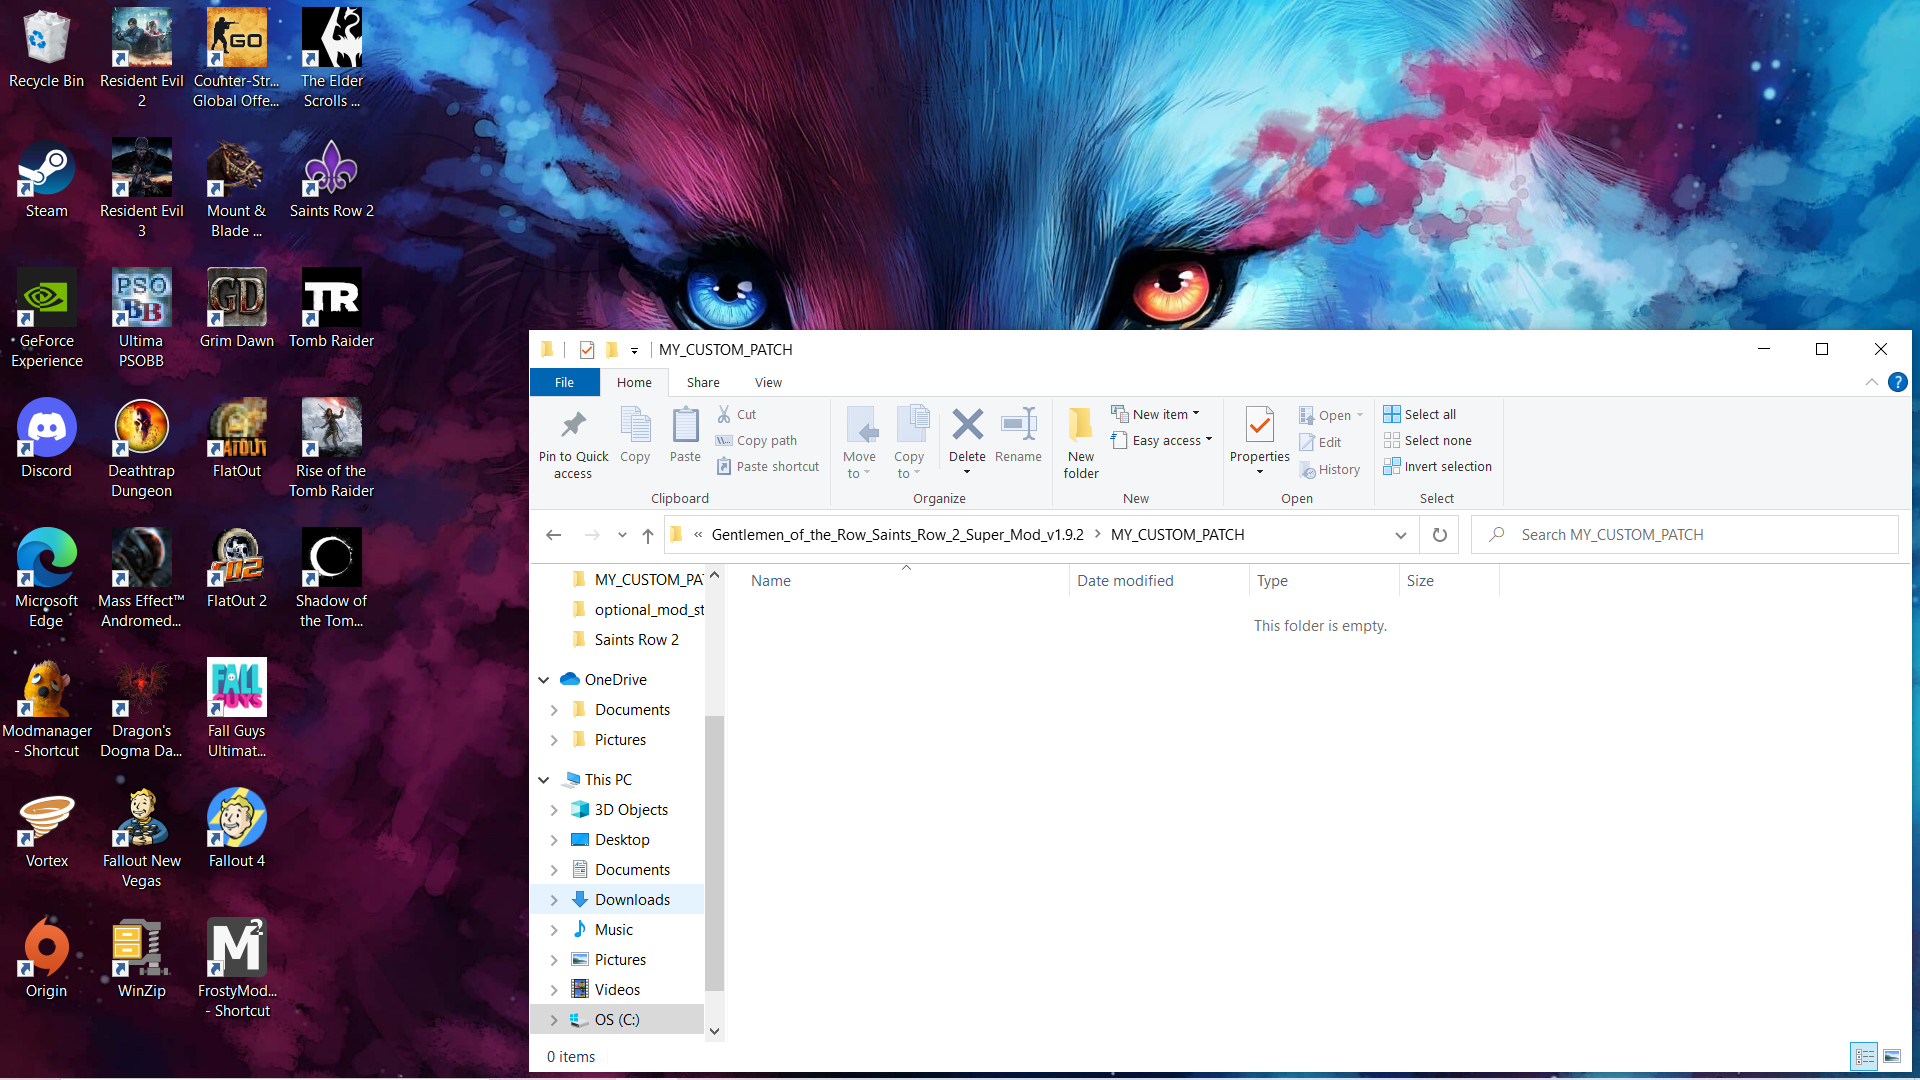
Task: Open the recent locations dropdown
Action: tap(622, 535)
